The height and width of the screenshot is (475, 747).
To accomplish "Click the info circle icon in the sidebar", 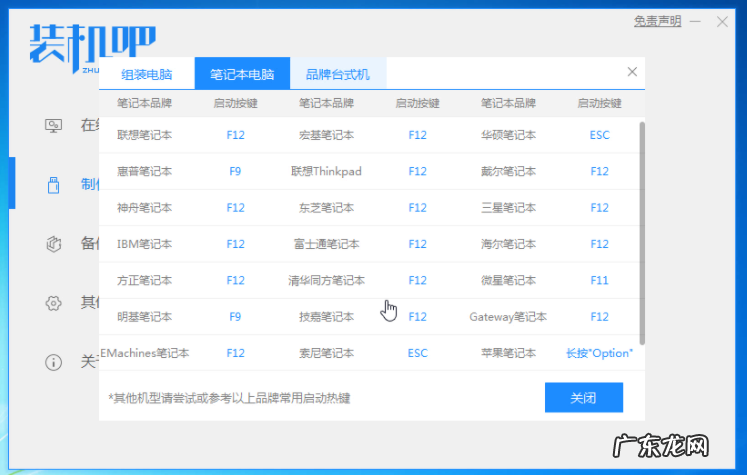I will pos(55,361).
